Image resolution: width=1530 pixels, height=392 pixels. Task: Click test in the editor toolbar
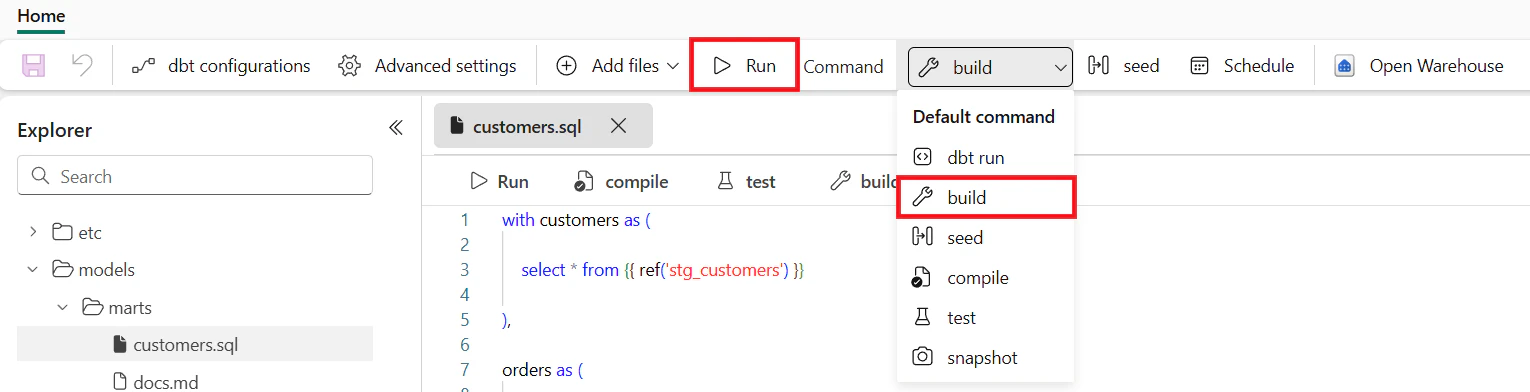[x=746, y=182]
